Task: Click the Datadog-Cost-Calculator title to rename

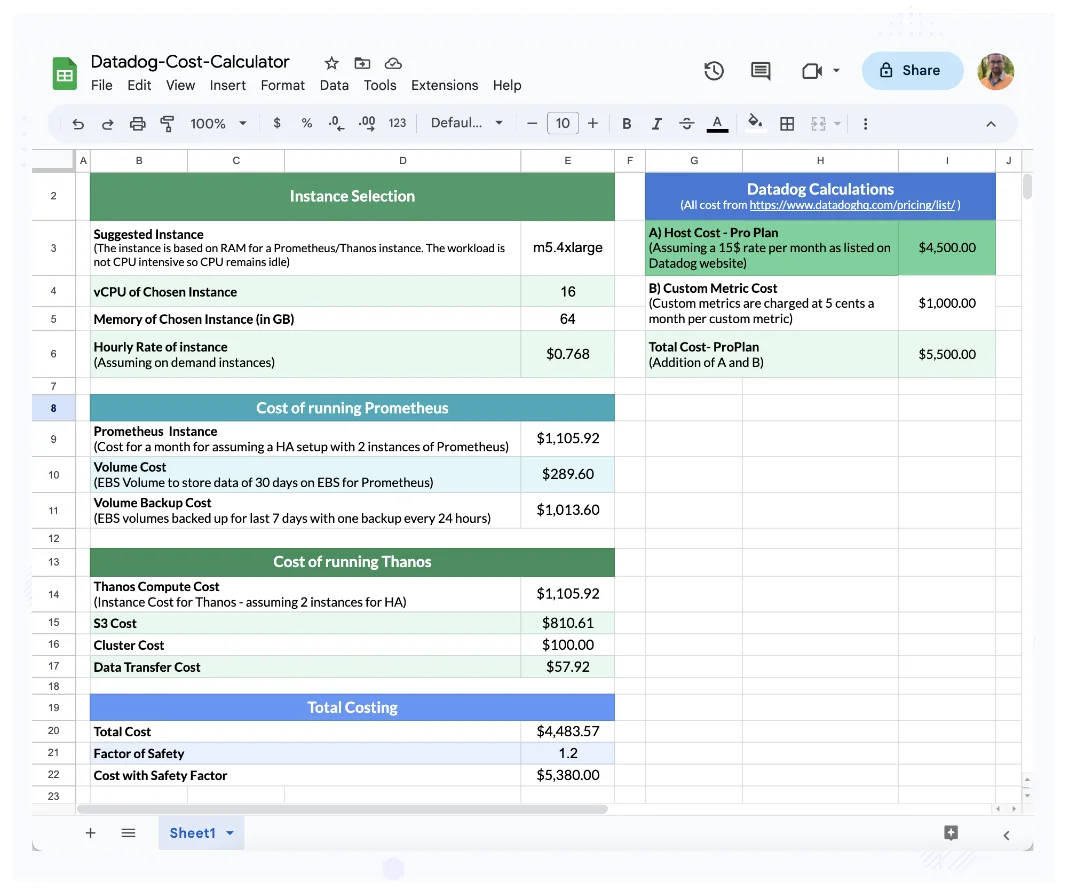Action: click(190, 62)
